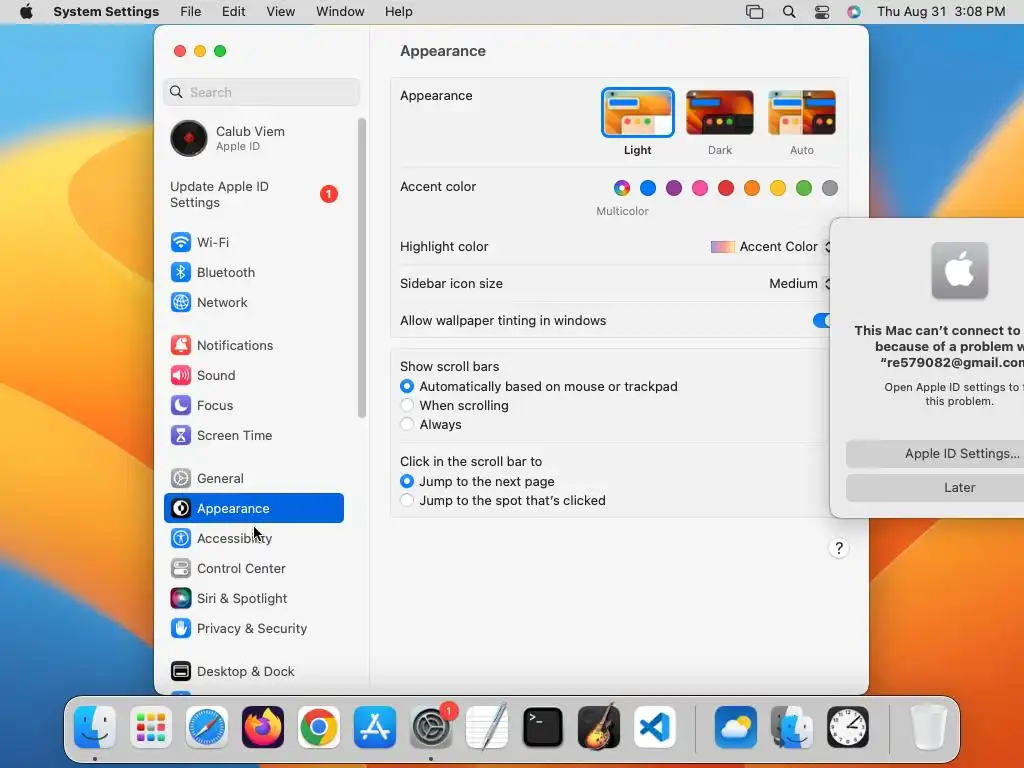This screenshot has height=768, width=1024.
Task: Open Accessibility settings in sidebar
Action: coord(253,538)
